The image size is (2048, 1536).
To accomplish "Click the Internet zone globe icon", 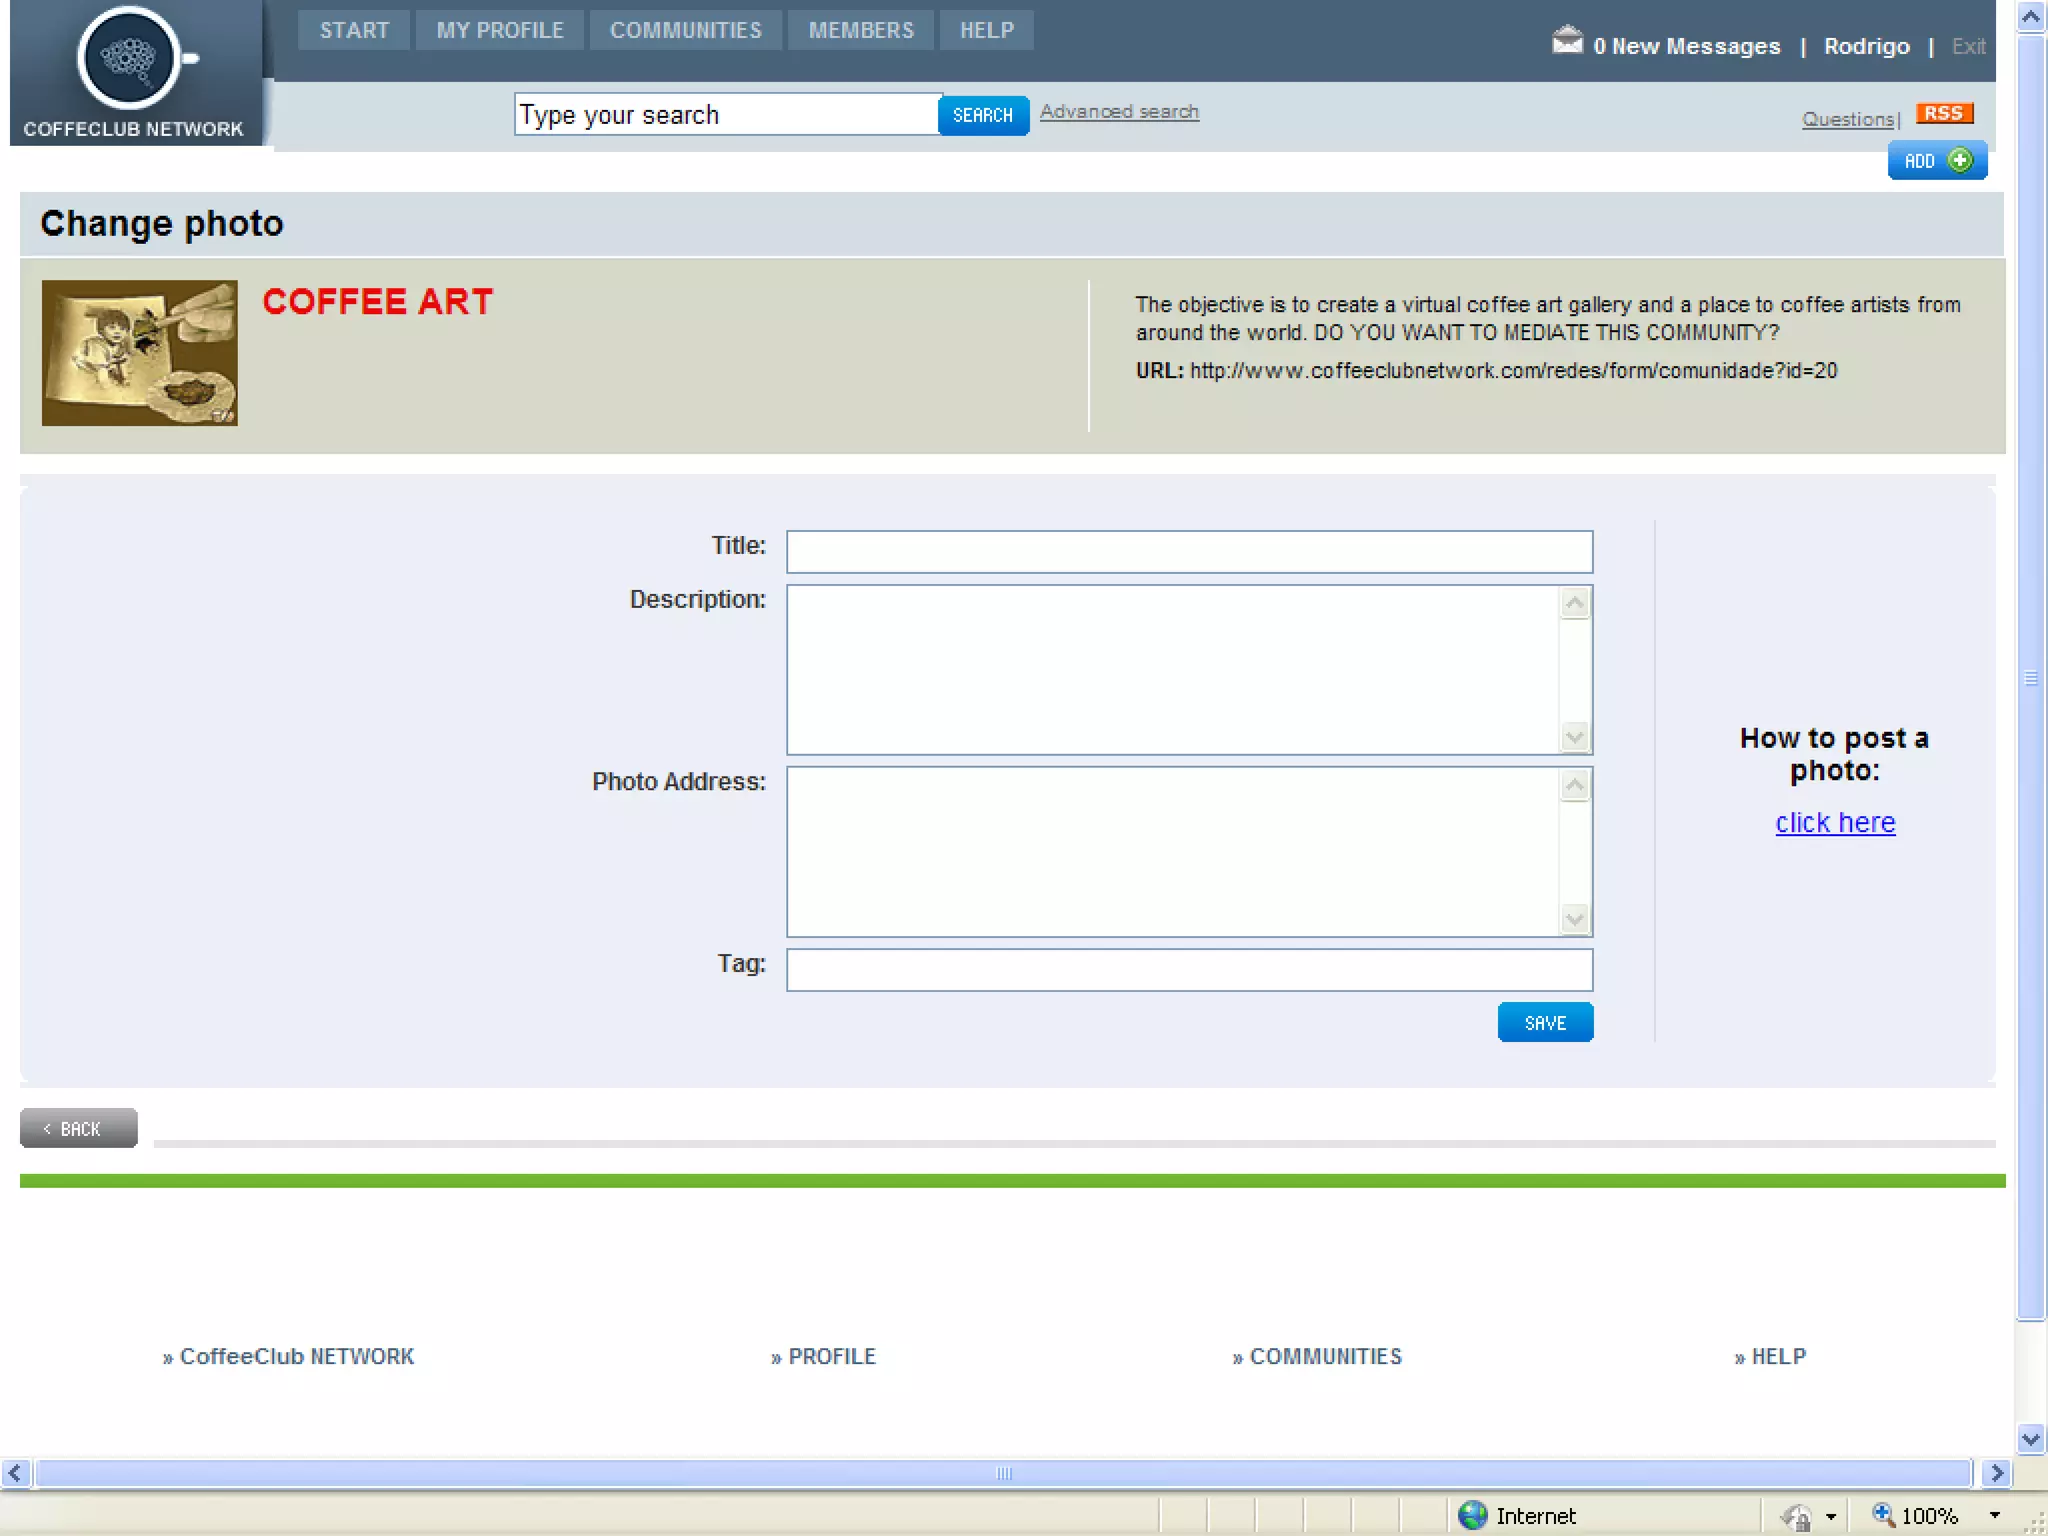I will (x=1472, y=1515).
